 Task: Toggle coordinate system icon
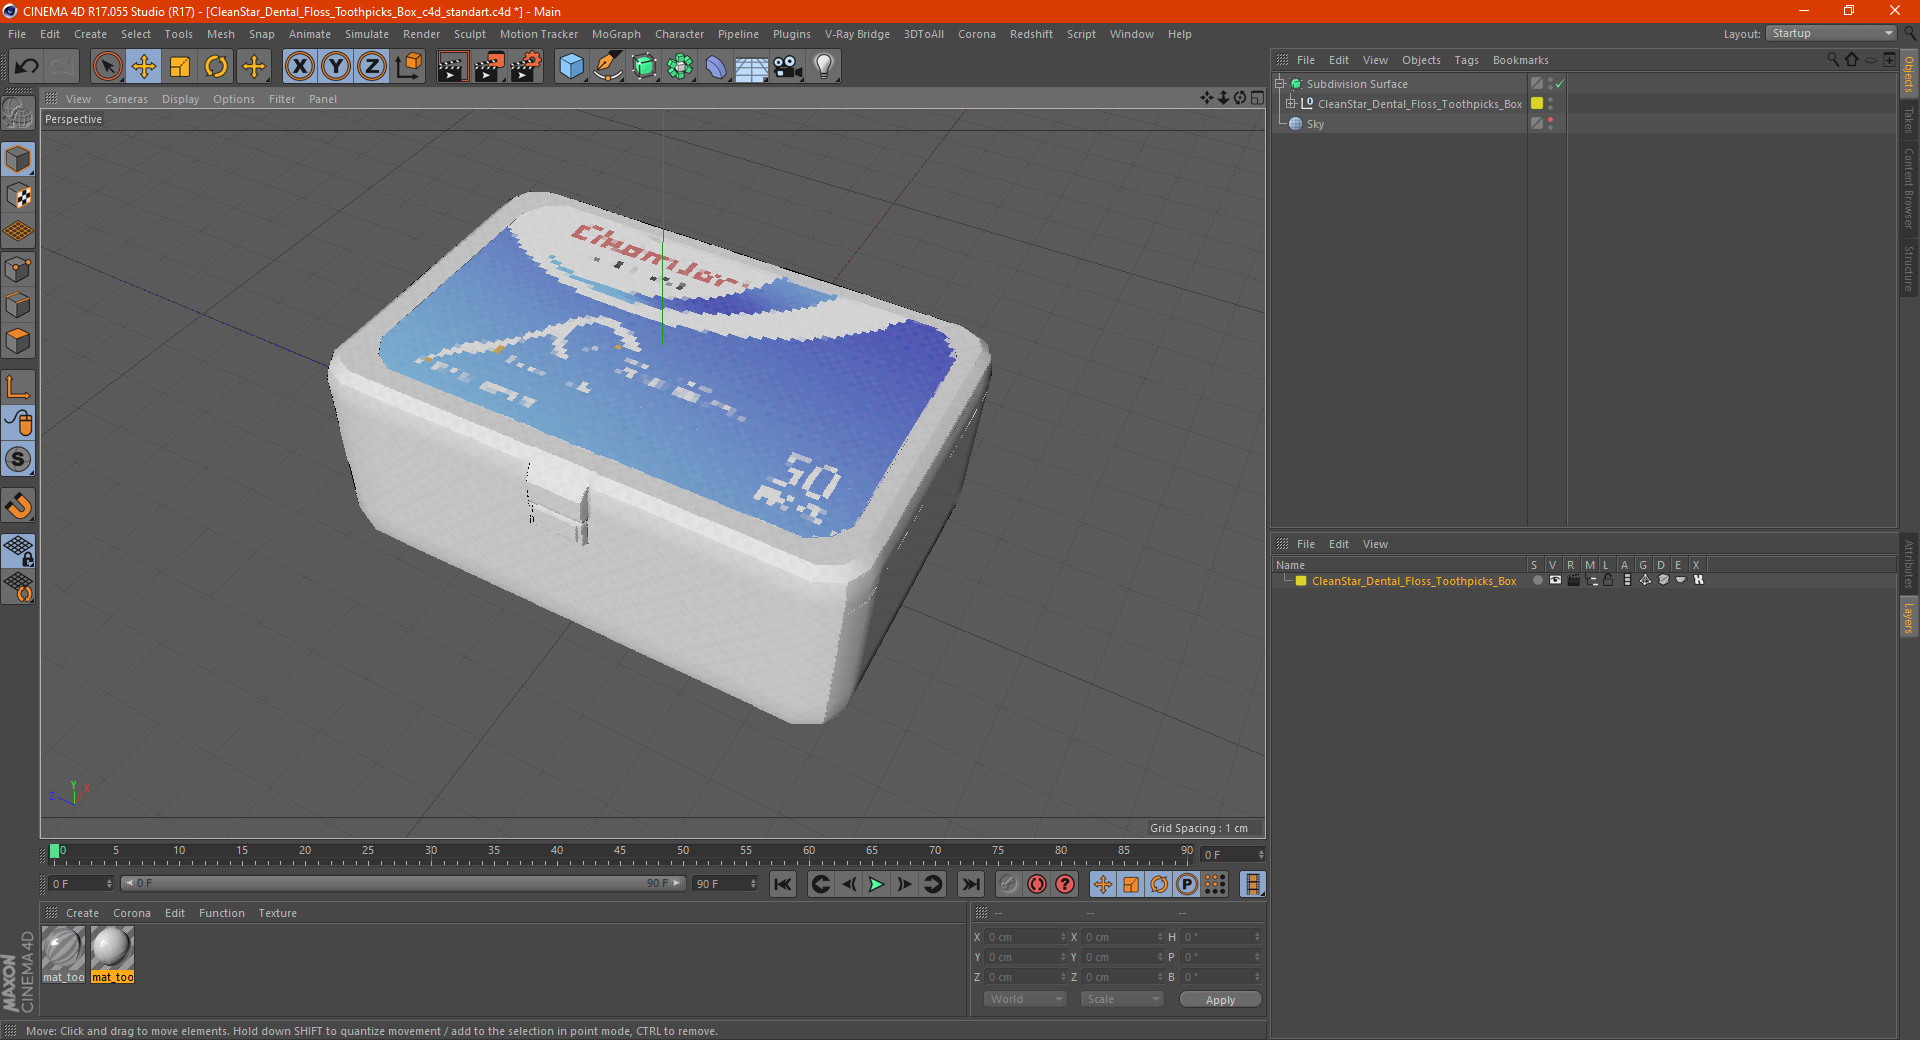[409, 67]
